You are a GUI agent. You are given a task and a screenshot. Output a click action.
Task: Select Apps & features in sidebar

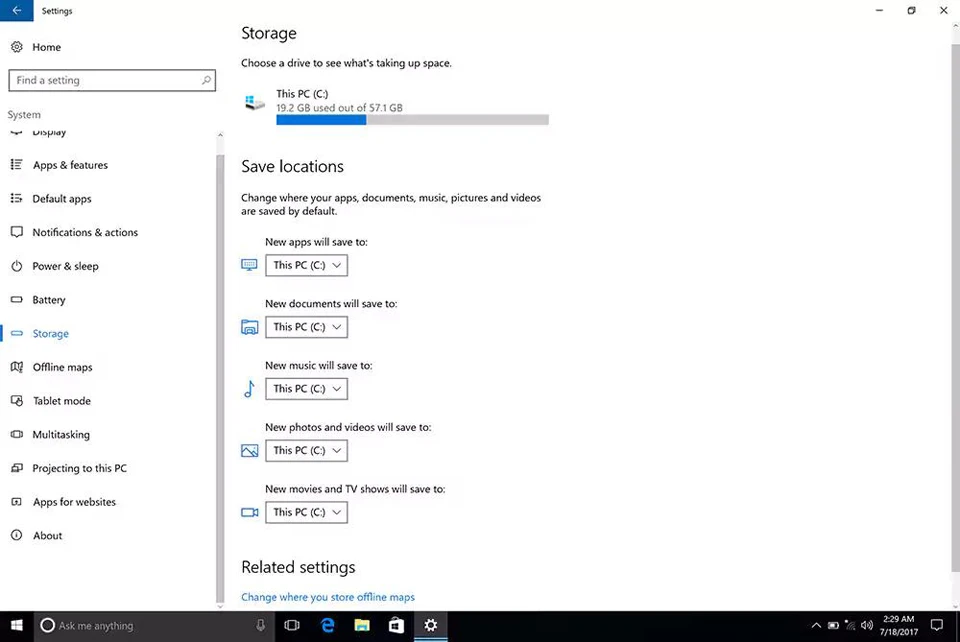click(x=70, y=165)
